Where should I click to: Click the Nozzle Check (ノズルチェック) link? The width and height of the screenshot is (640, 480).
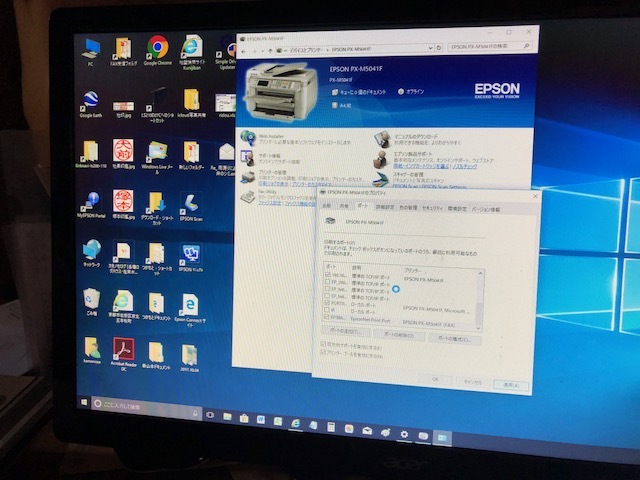(464, 167)
